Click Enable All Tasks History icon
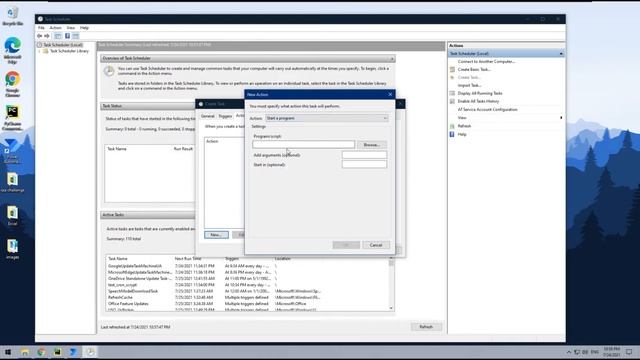The width and height of the screenshot is (640, 360). click(452, 101)
